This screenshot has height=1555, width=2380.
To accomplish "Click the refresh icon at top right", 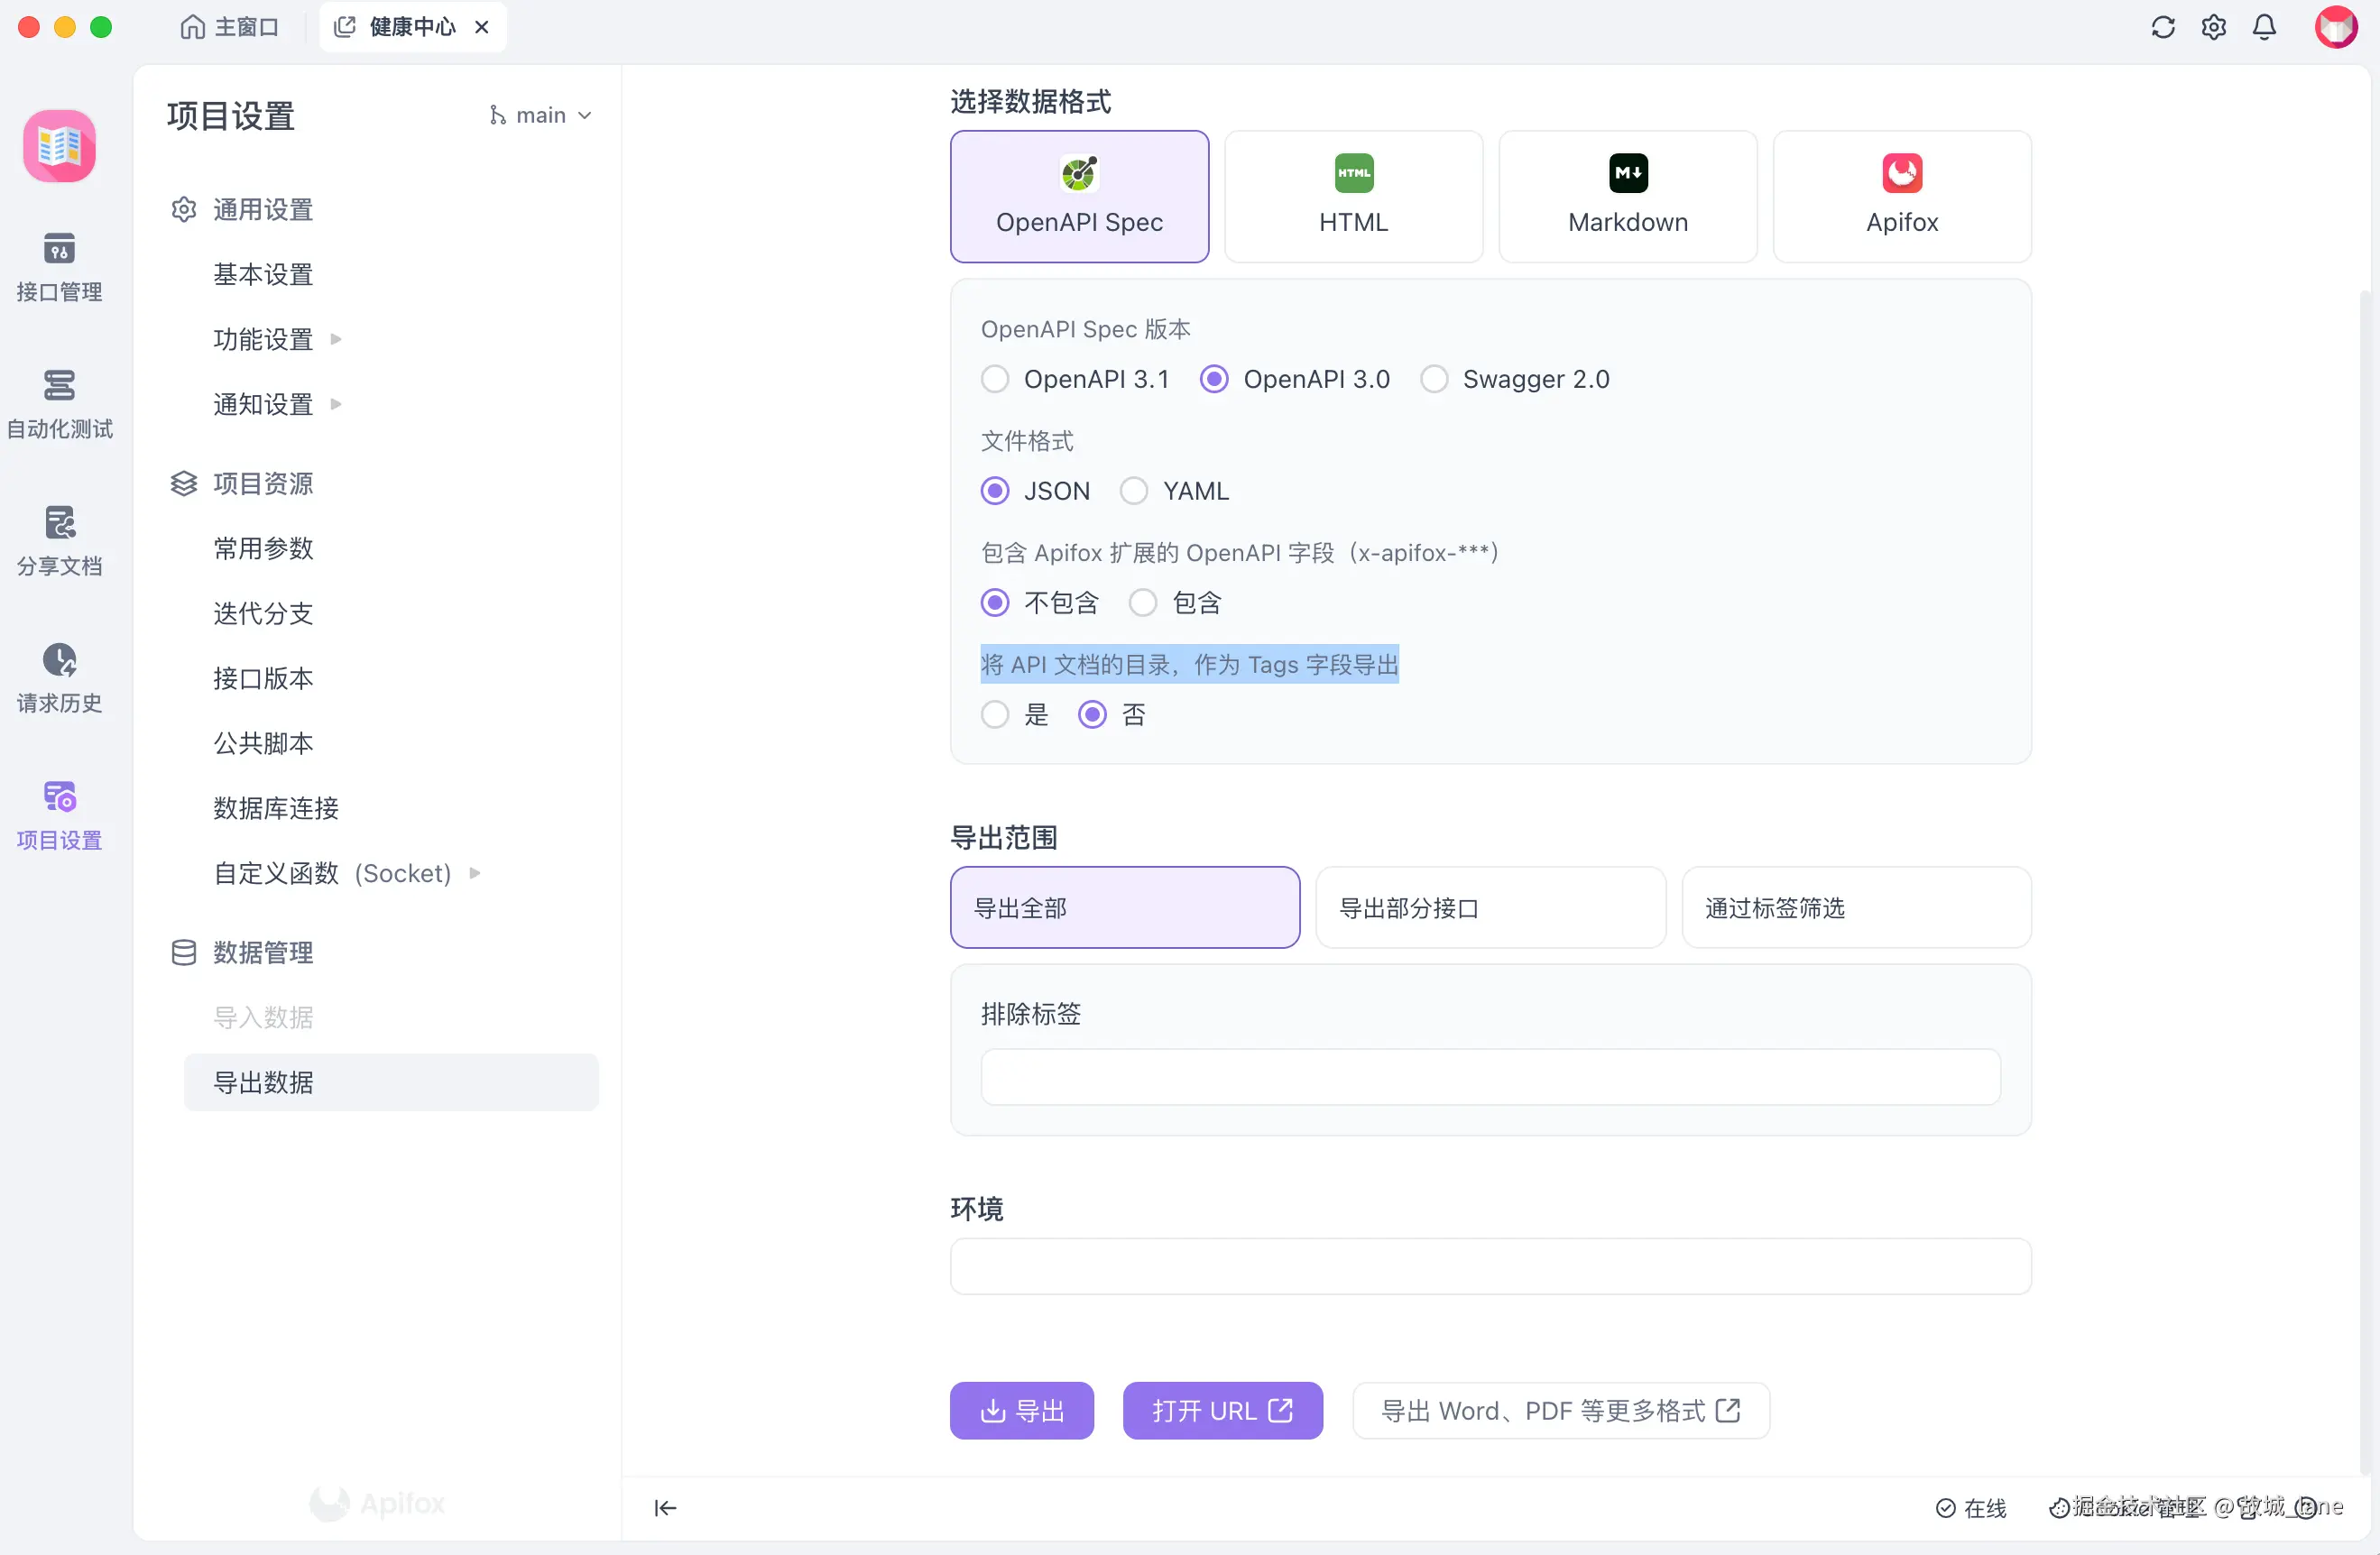I will click(x=2162, y=27).
